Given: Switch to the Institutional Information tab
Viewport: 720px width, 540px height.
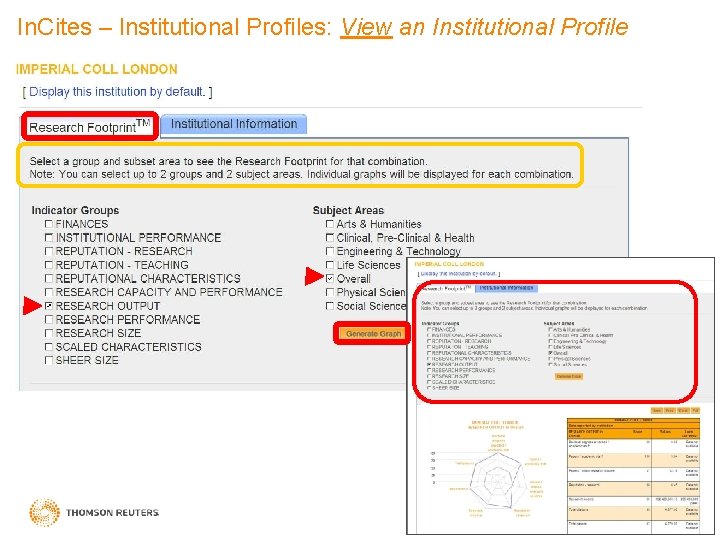Looking at the screenshot, I should [x=234, y=124].
